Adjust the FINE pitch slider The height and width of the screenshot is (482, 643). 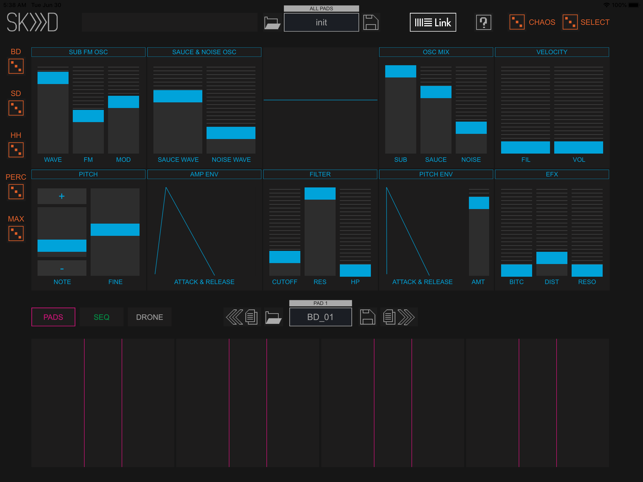pos(115,232)
